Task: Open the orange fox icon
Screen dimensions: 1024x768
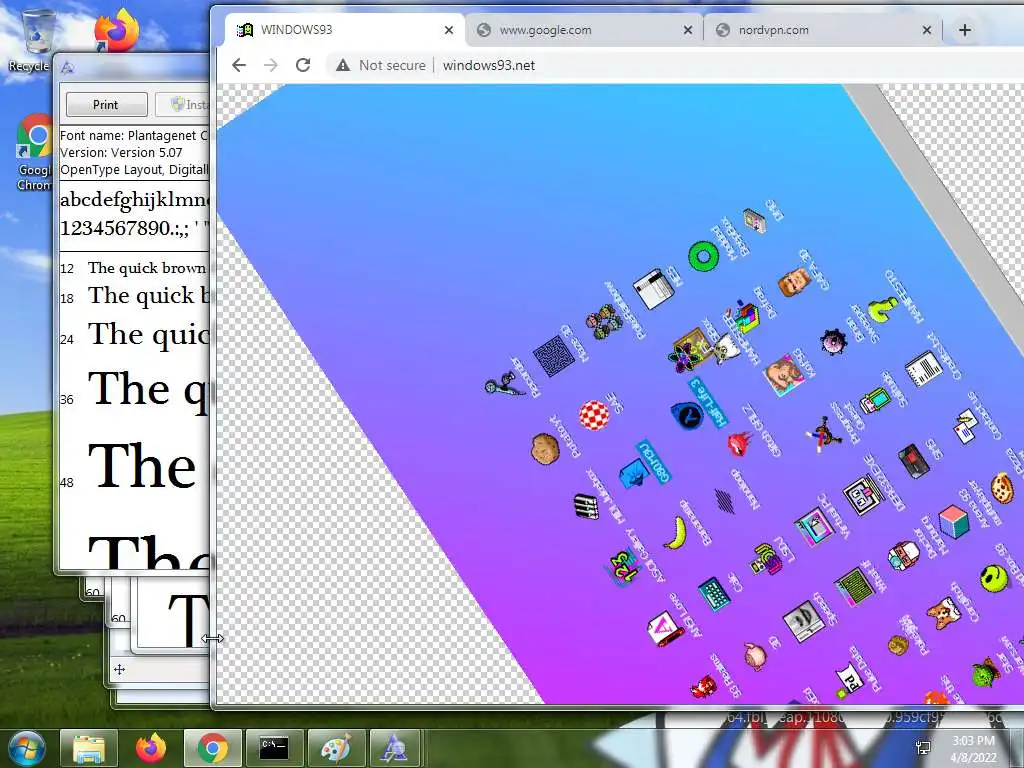Action: coord(944,613)
